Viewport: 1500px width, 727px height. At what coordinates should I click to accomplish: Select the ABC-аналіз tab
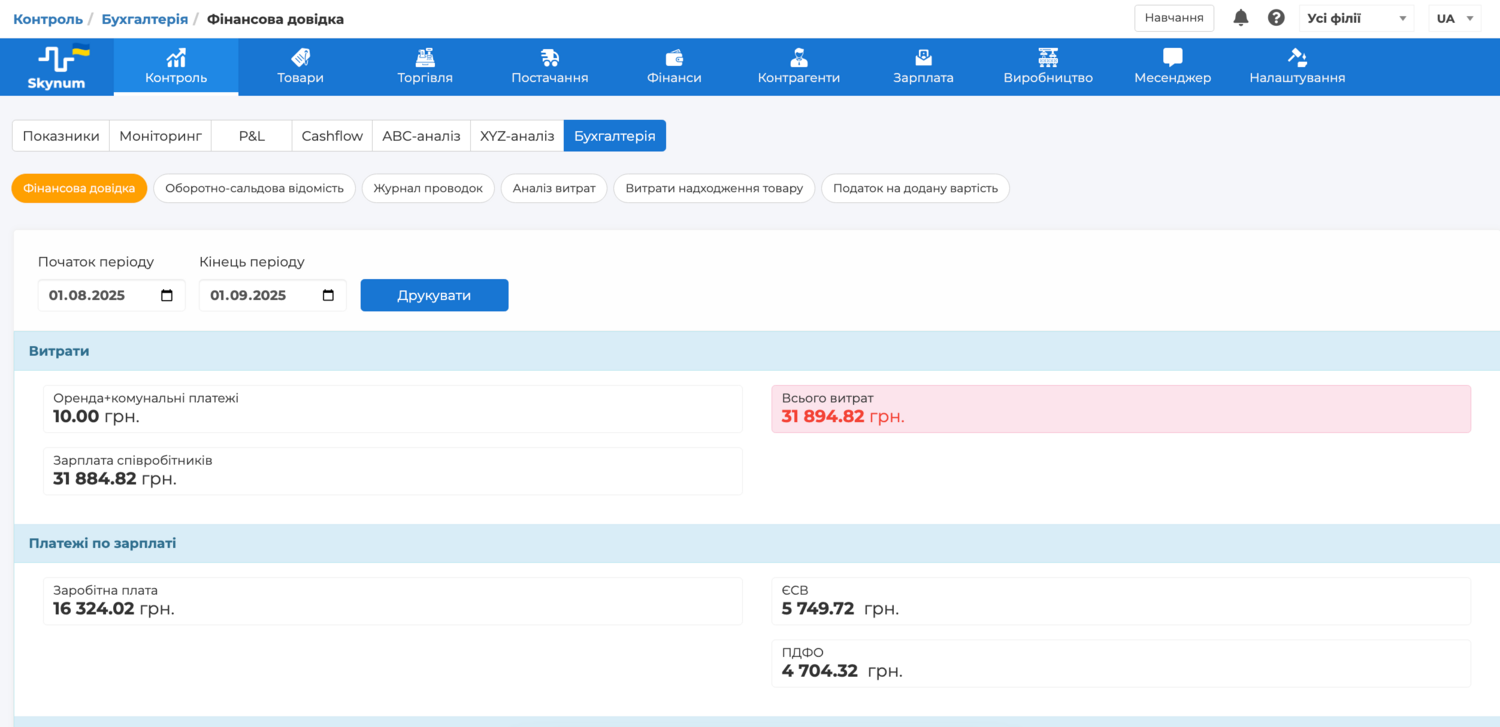pyautogui.click(x=421, y=136)
